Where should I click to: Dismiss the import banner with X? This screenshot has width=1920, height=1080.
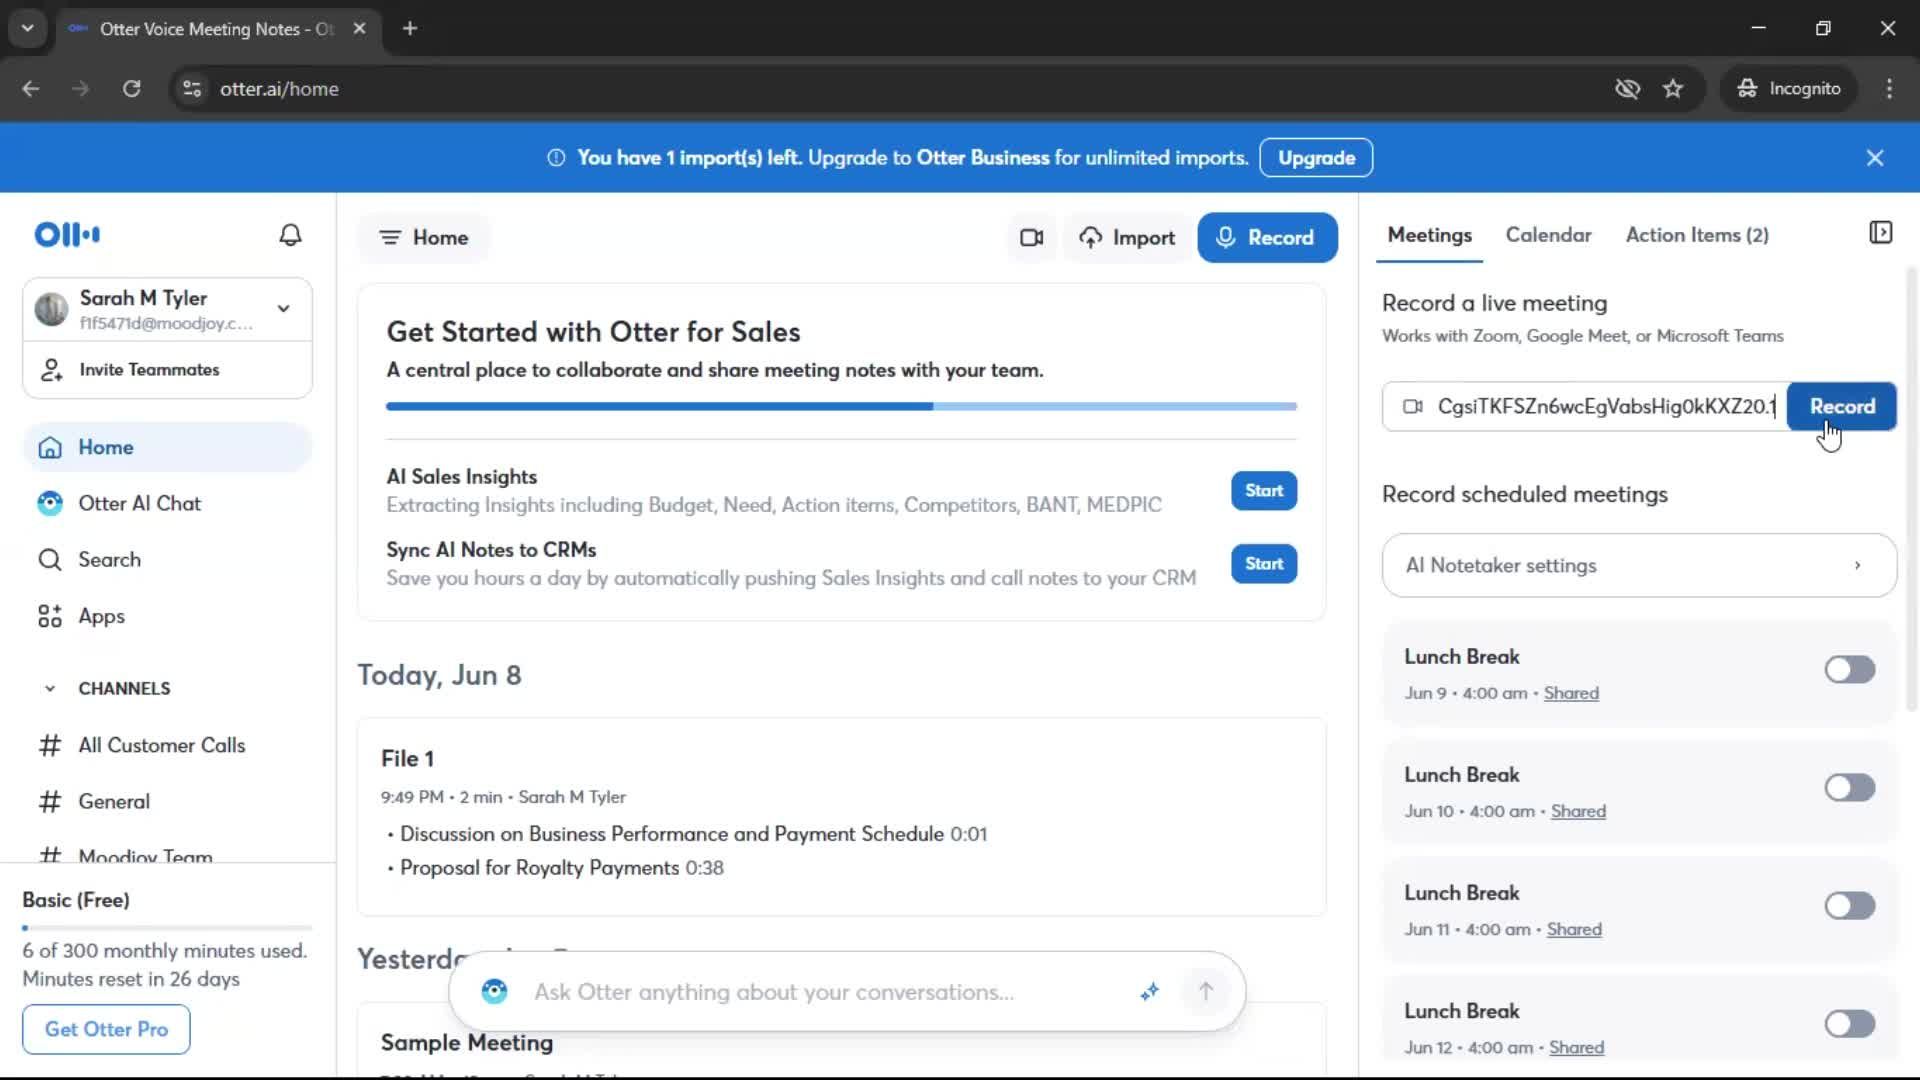1875,158
